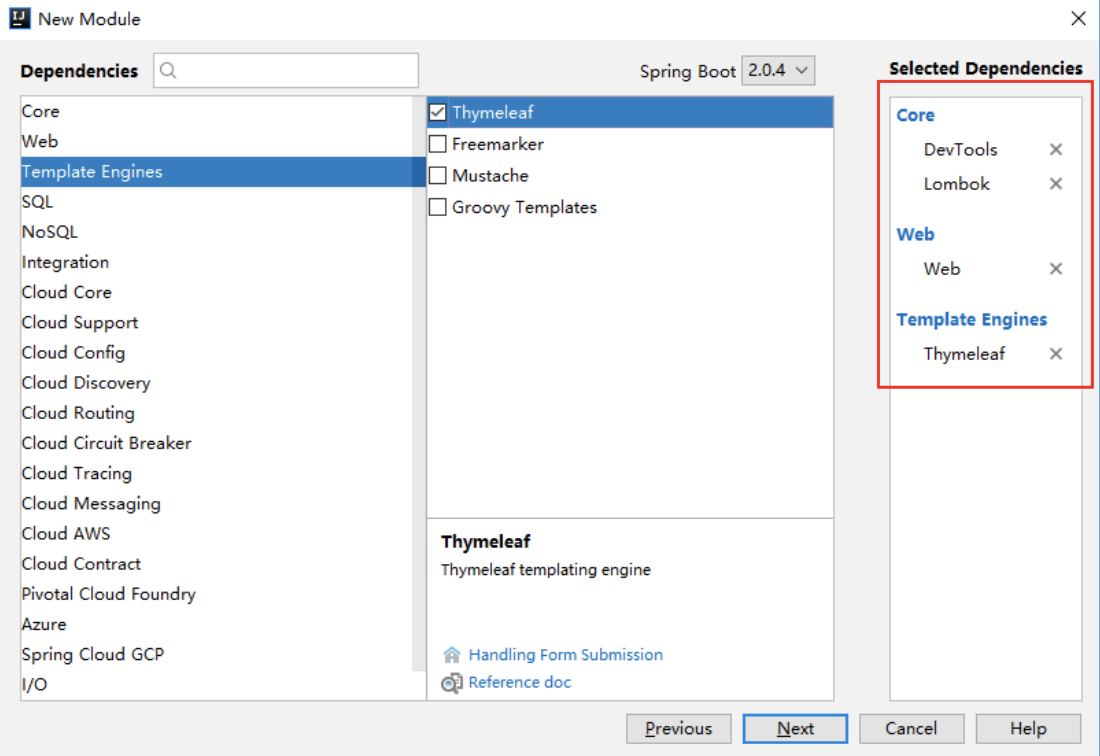Click the Help button

(1028, 729)
